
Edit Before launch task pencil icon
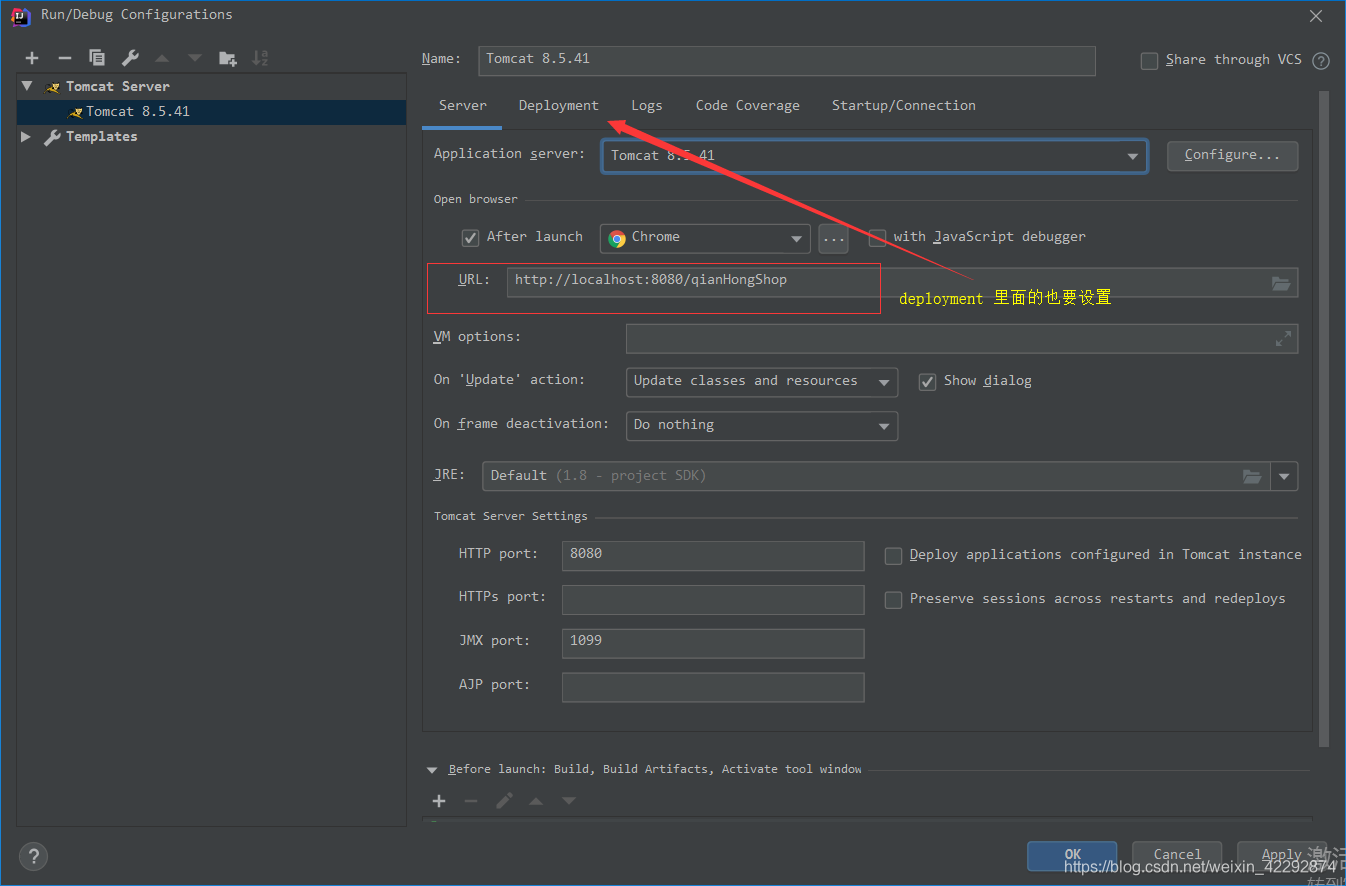504,801
